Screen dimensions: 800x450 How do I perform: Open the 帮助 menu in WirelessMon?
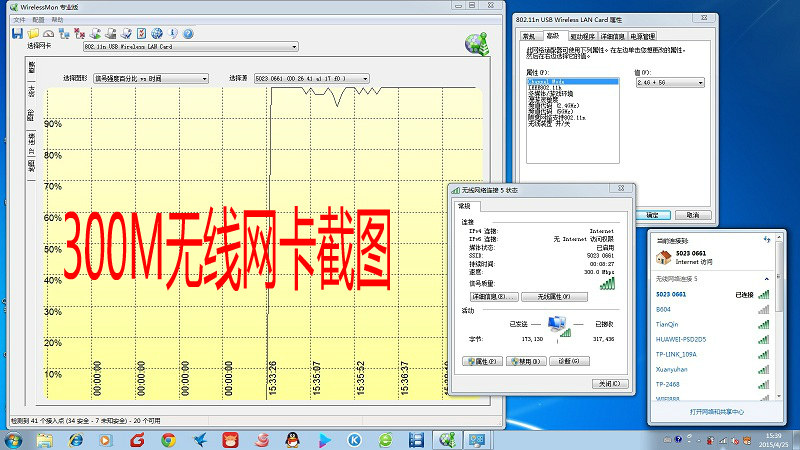(58, 20)
